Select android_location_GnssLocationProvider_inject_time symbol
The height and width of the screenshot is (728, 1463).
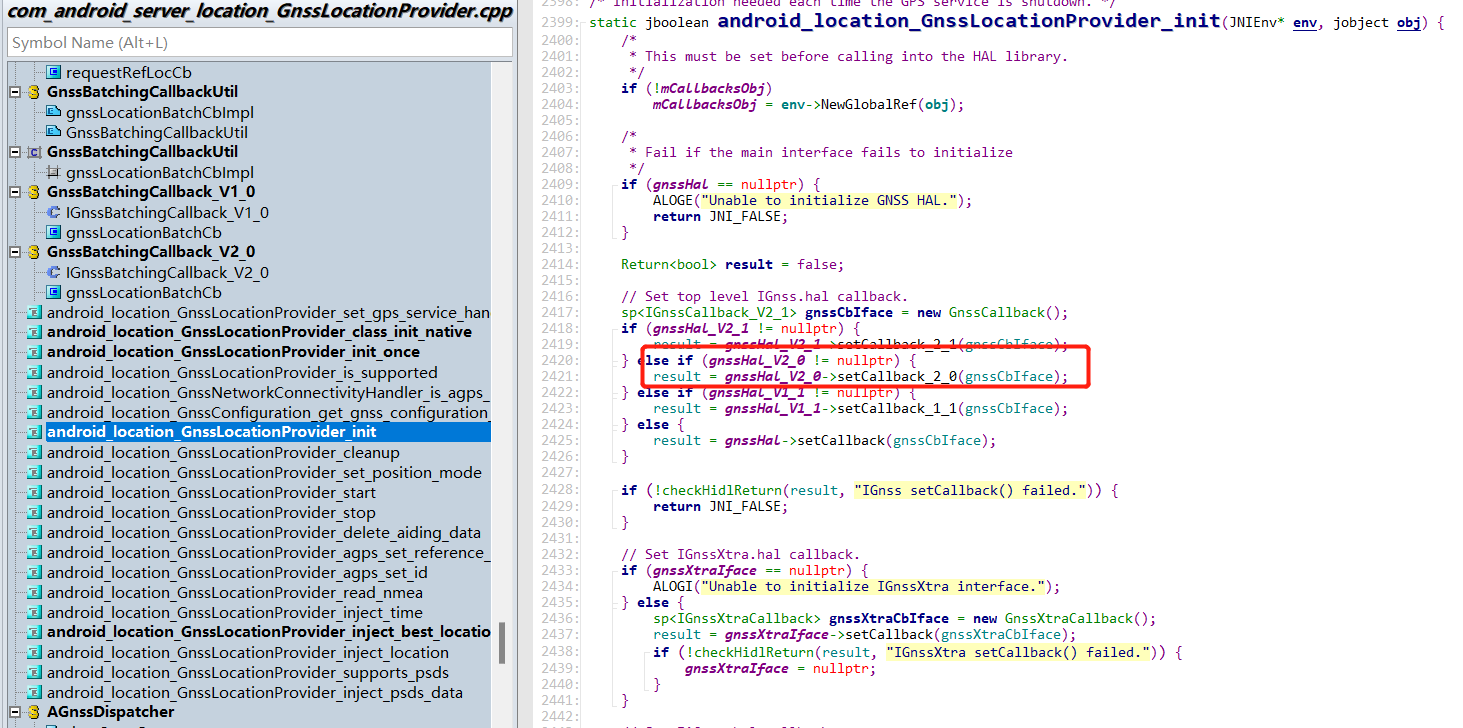pos(235,612)
